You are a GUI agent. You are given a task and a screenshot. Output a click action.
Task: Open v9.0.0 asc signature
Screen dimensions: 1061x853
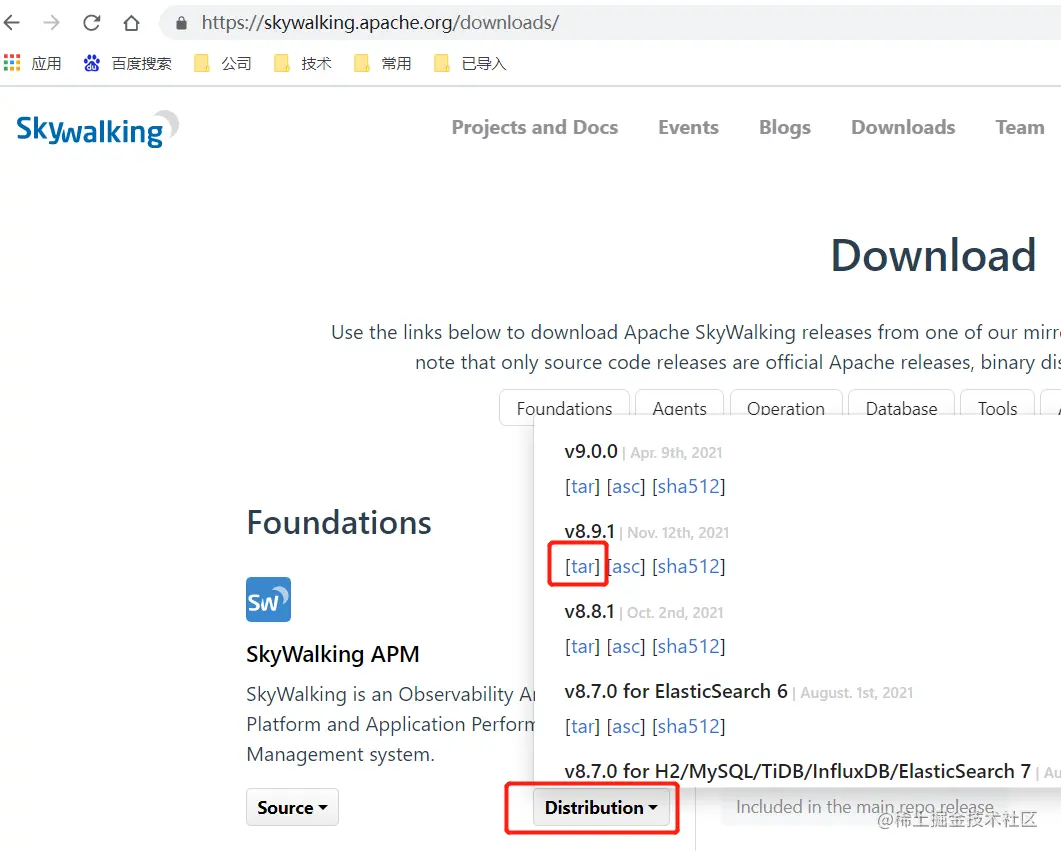coord(626,486)
